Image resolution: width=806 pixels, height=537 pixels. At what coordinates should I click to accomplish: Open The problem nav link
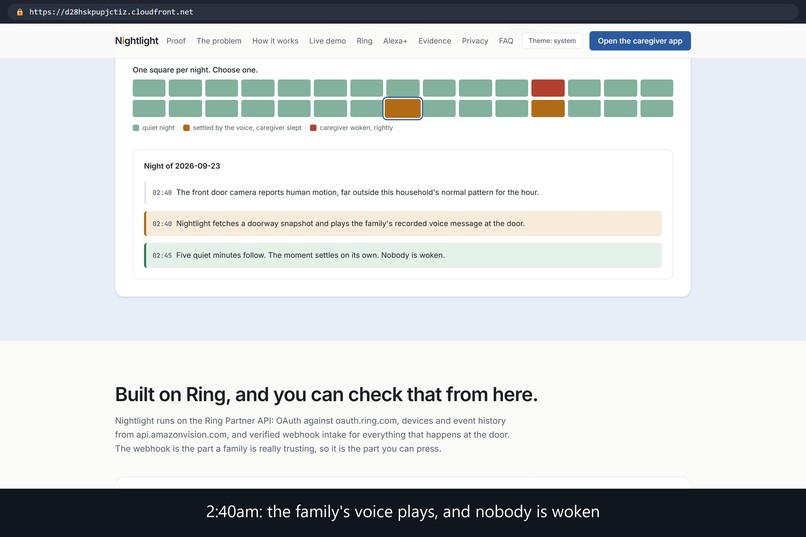219,41
